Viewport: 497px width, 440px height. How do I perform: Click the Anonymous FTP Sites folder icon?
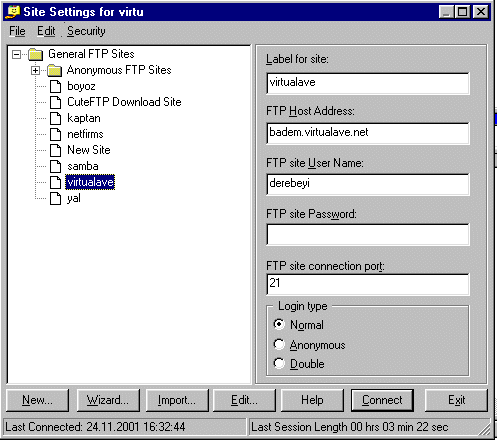click(54, 70)
